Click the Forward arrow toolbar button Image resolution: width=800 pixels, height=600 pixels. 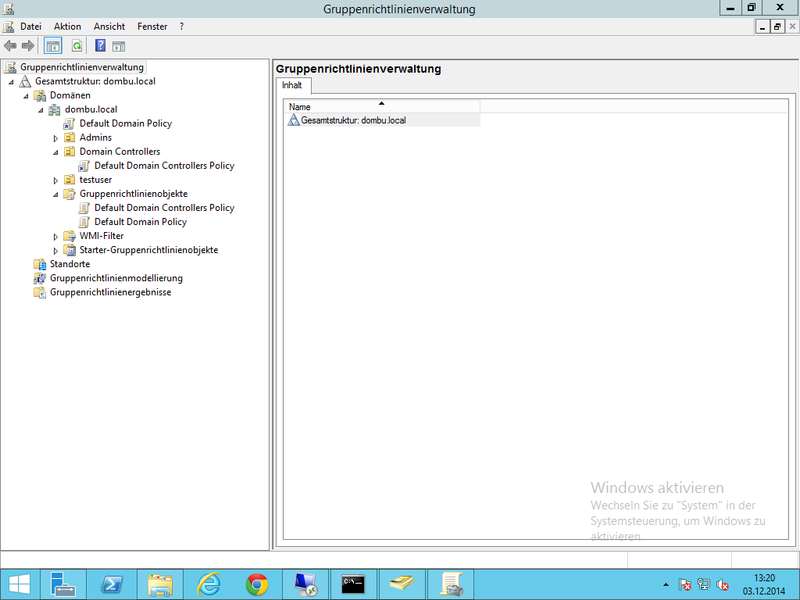pos(28,46)
